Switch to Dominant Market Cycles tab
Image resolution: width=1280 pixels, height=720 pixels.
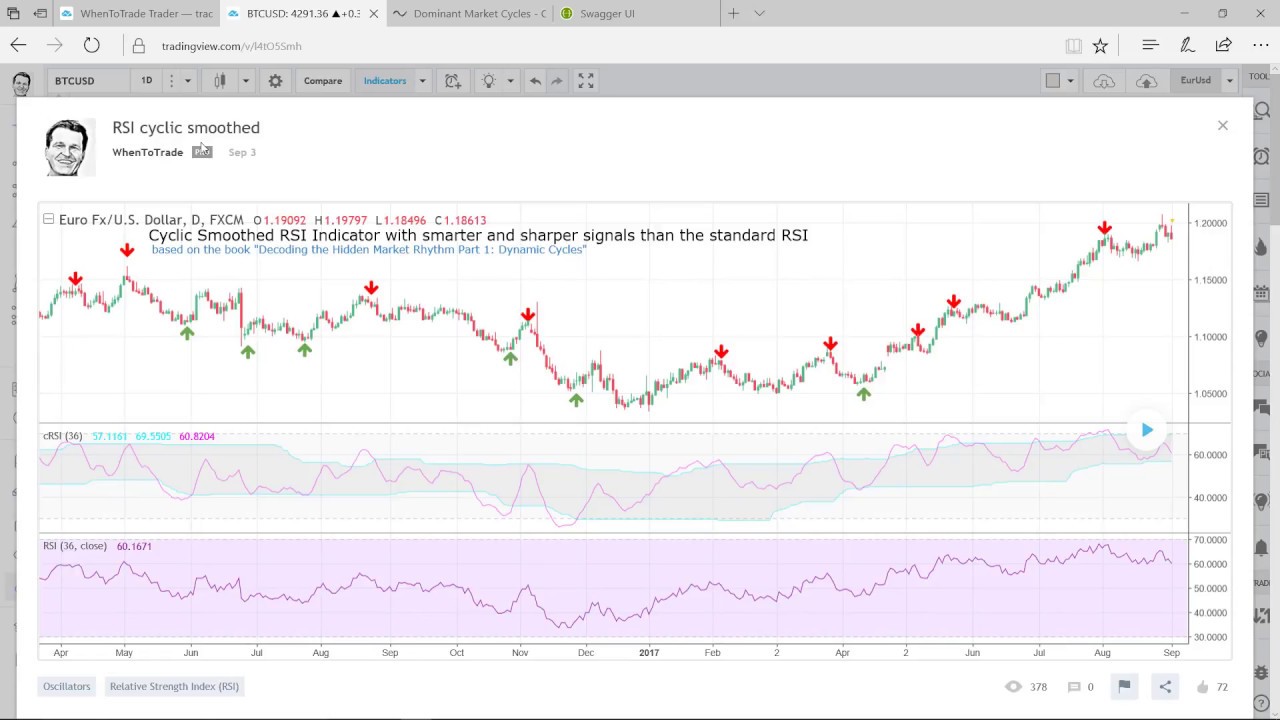pyautogui.click(x=469, y=14)
